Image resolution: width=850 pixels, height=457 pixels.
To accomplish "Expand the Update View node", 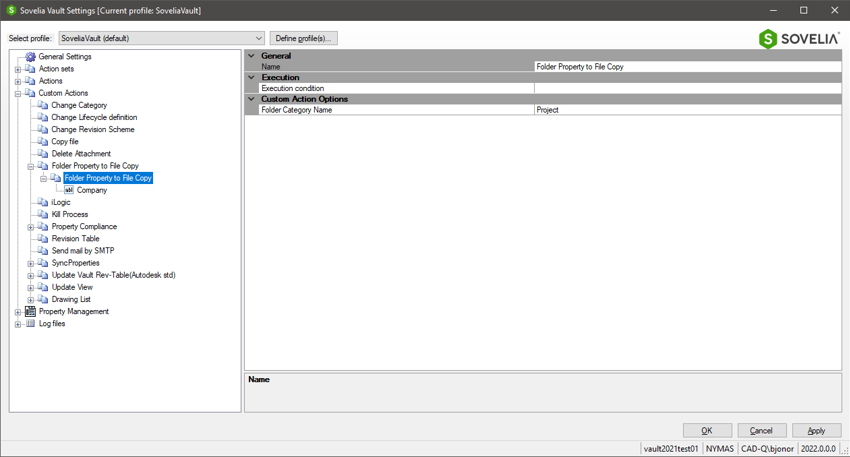I will pyautogui.click(x=31, y=288).
